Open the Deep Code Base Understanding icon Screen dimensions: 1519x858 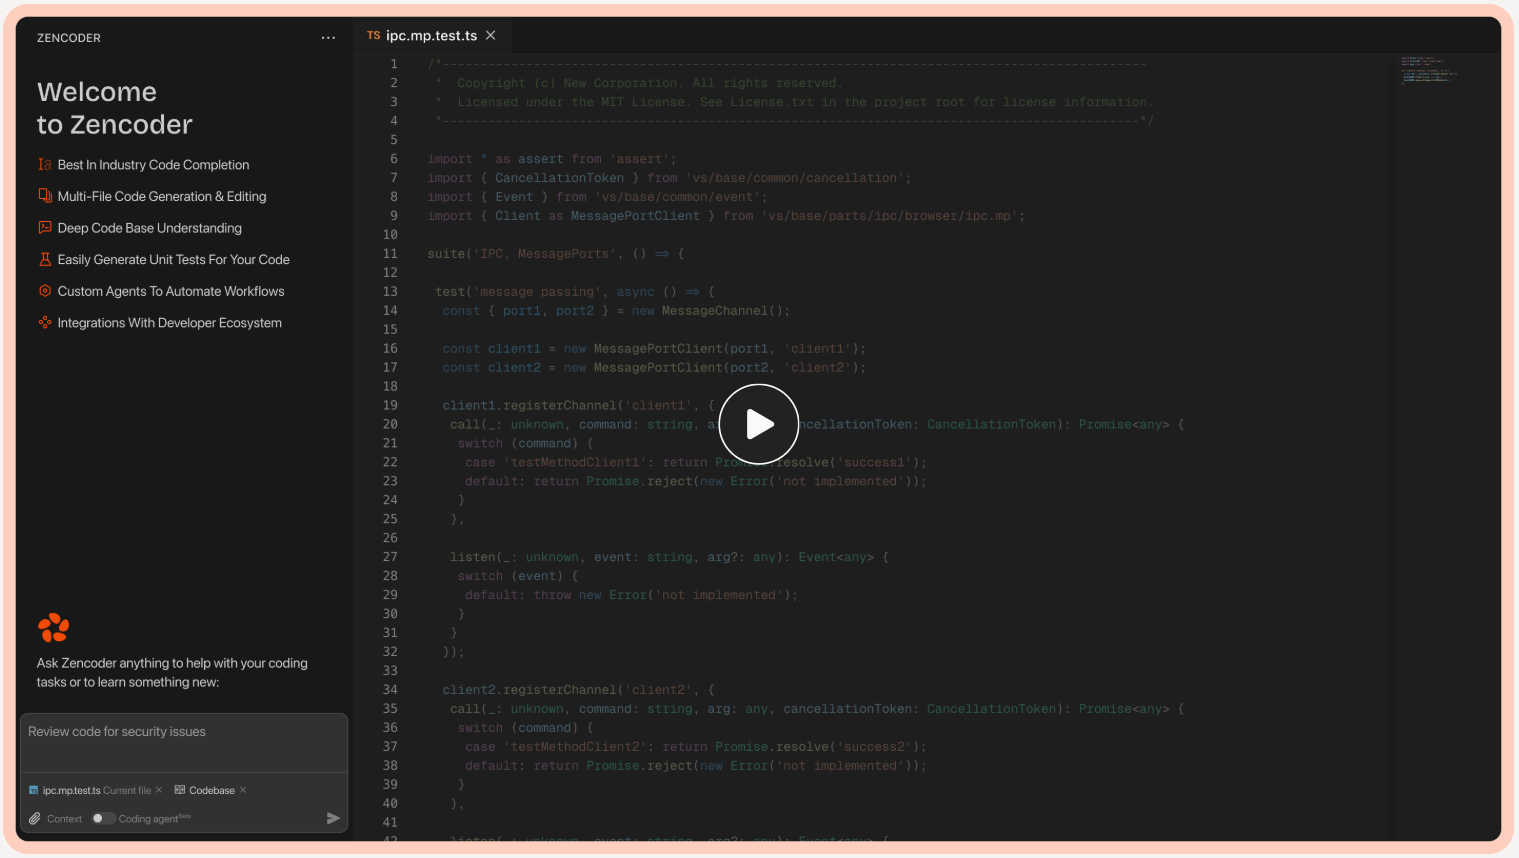(45, 228)
